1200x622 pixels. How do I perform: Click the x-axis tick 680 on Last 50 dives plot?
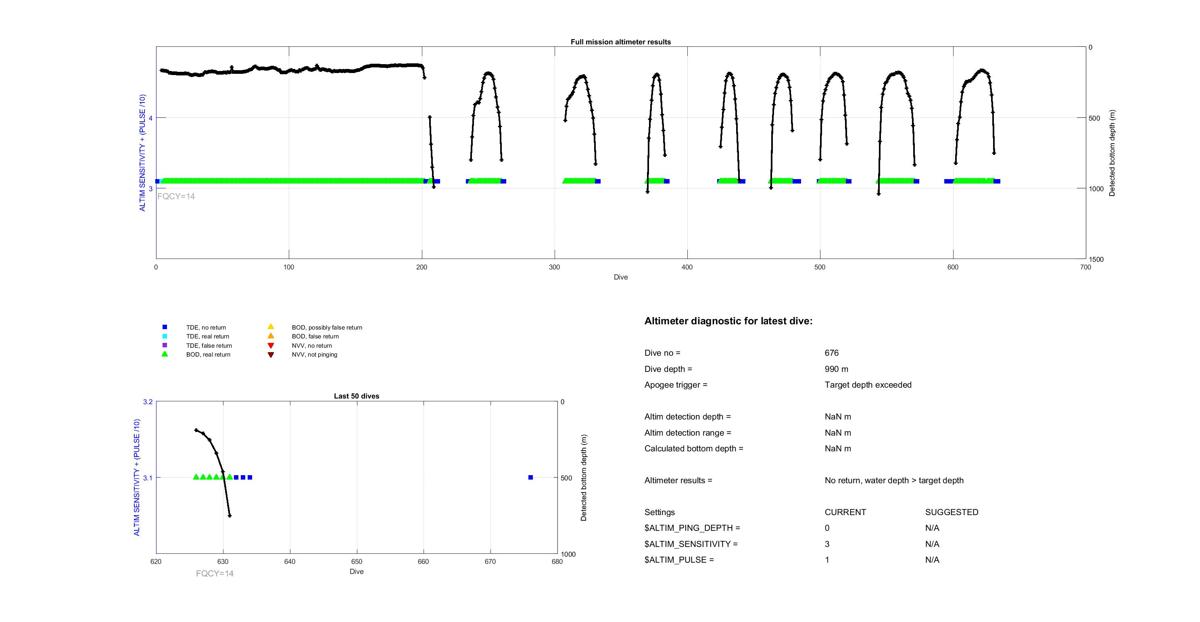point(557,562)
